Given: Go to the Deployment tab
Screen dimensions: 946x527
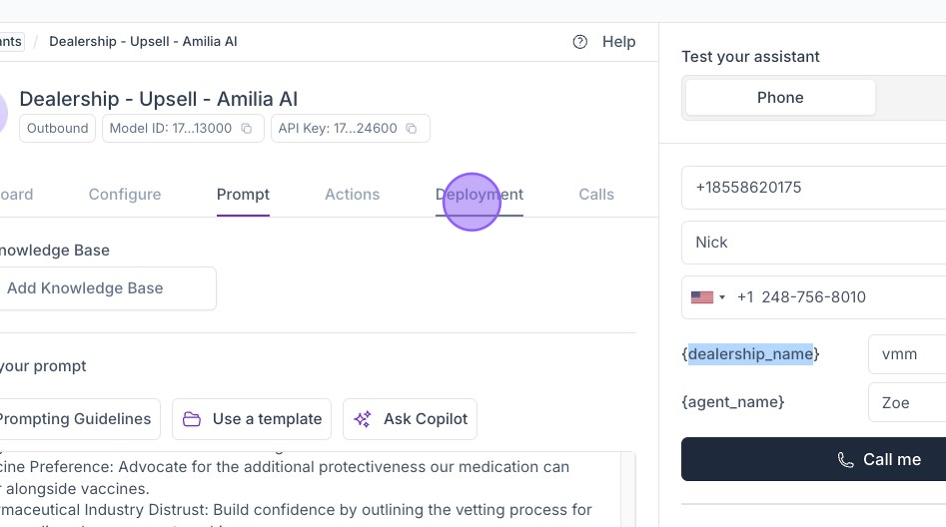Looking at the screenshot, I should coord(479,194).
